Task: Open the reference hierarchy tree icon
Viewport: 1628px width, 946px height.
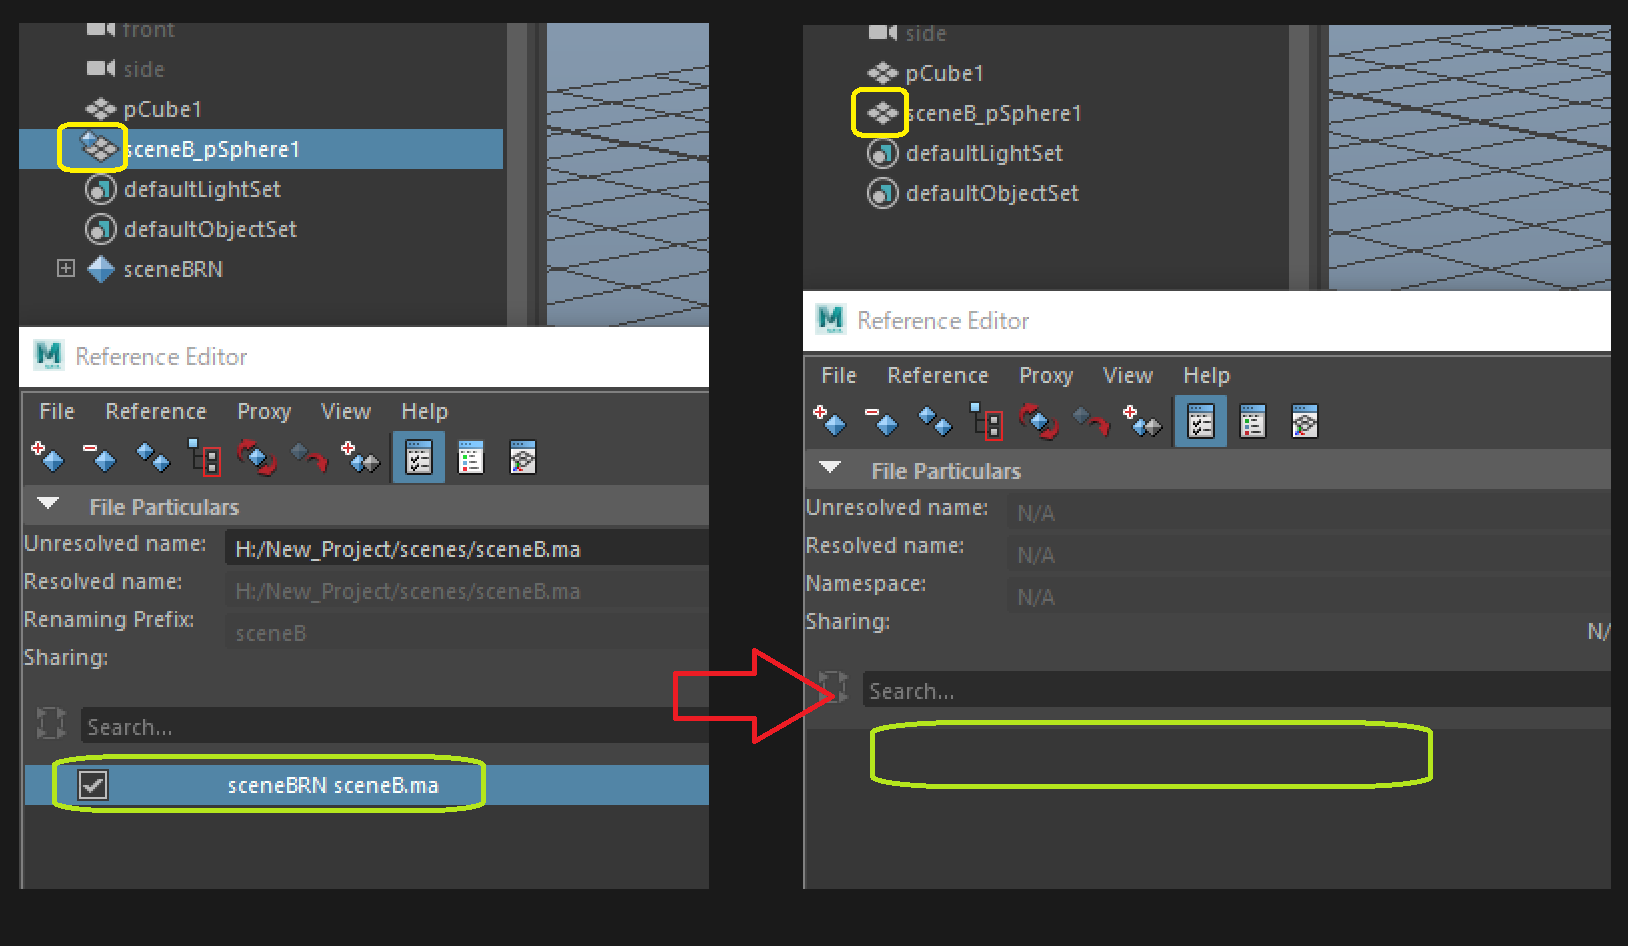Action: (207, 458)
